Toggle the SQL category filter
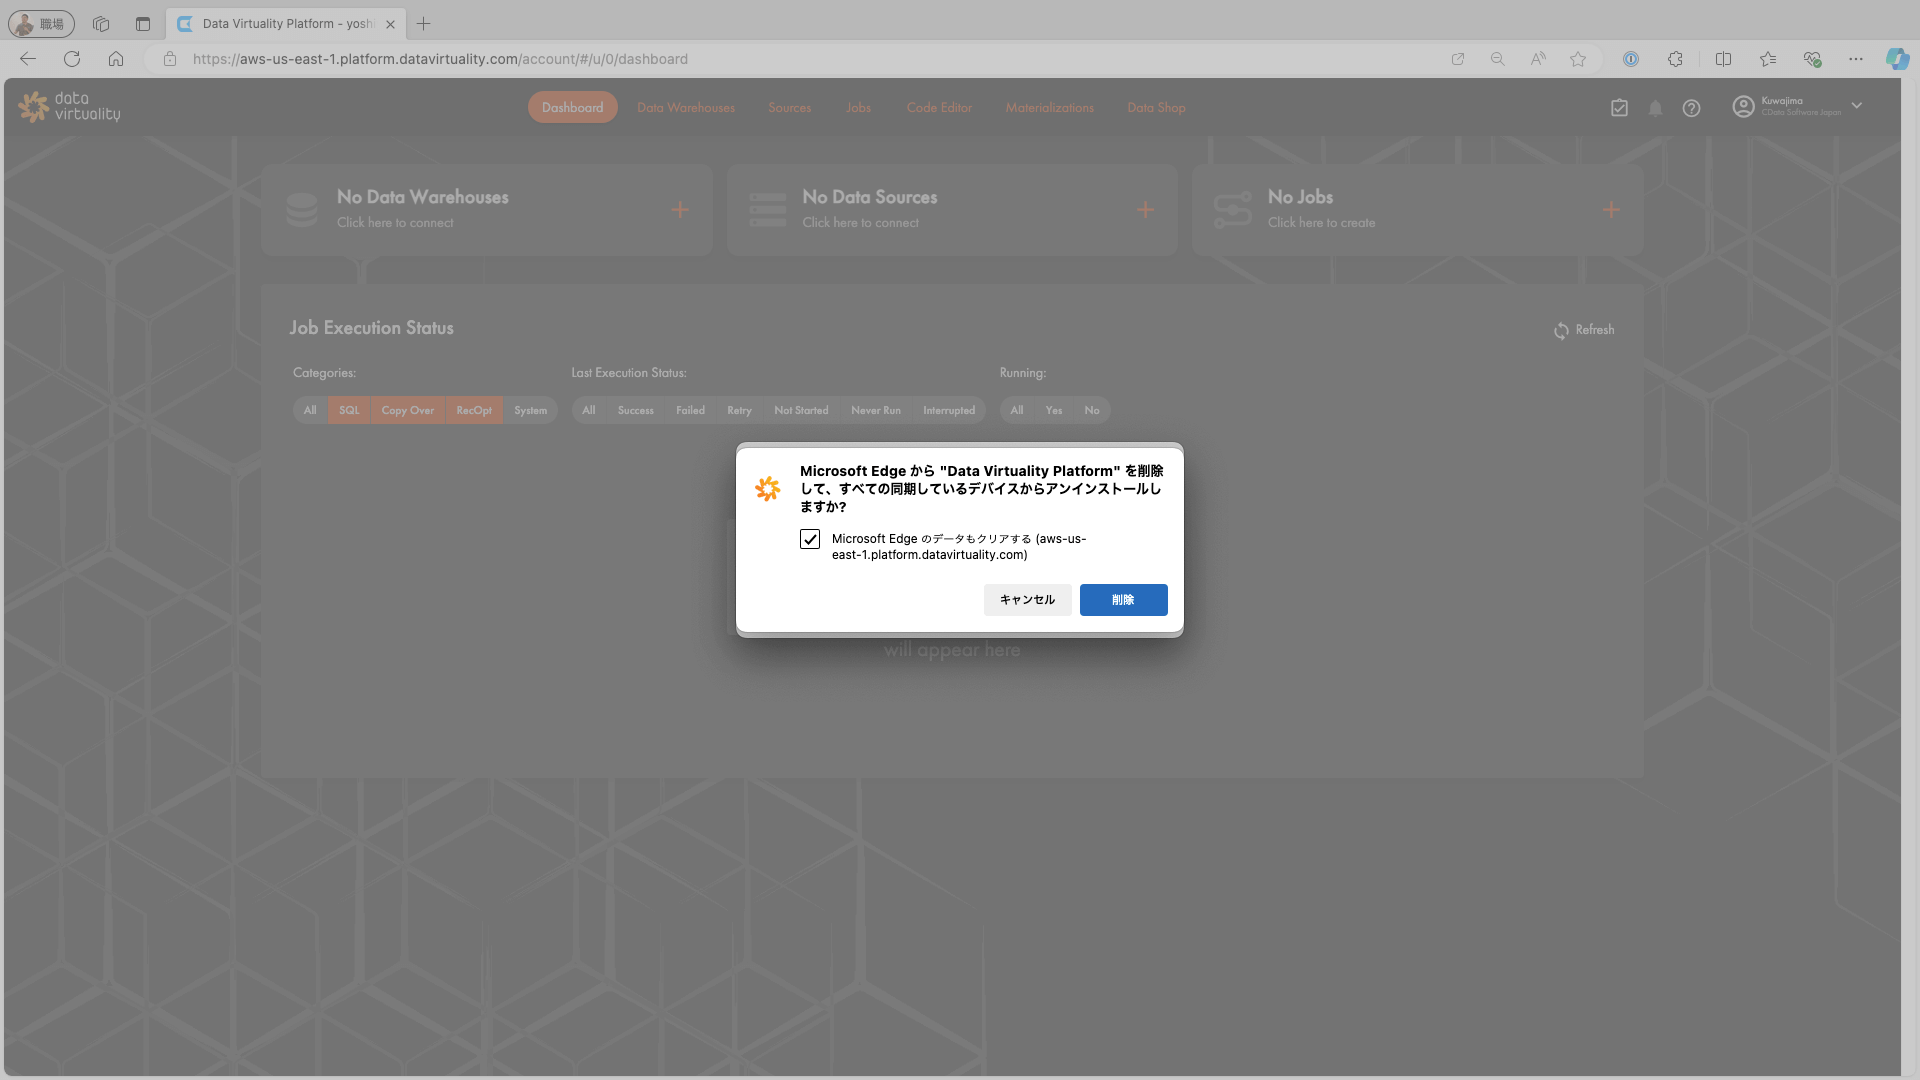Image resolution: width=1920 pixels, height=1080 pixels. coord(349,411)
